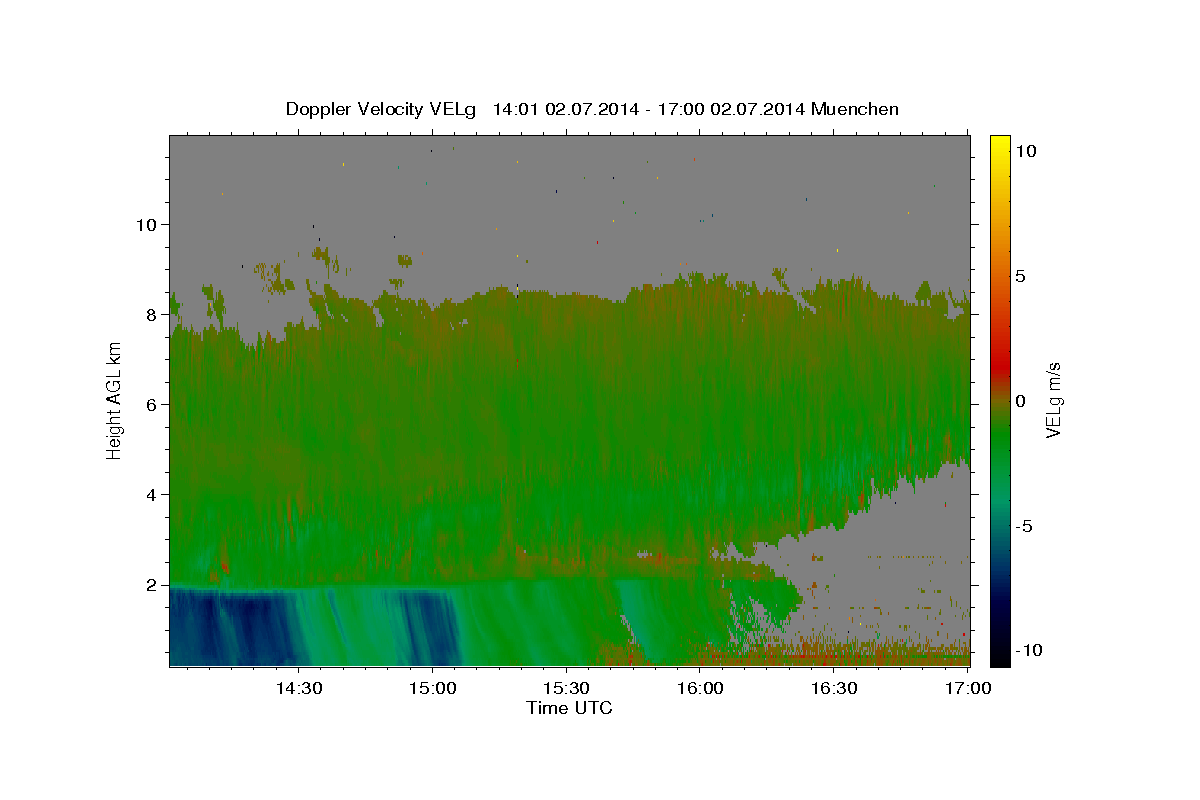Click the plot title 'Doppler Velocity VELg'

(383, 109)
